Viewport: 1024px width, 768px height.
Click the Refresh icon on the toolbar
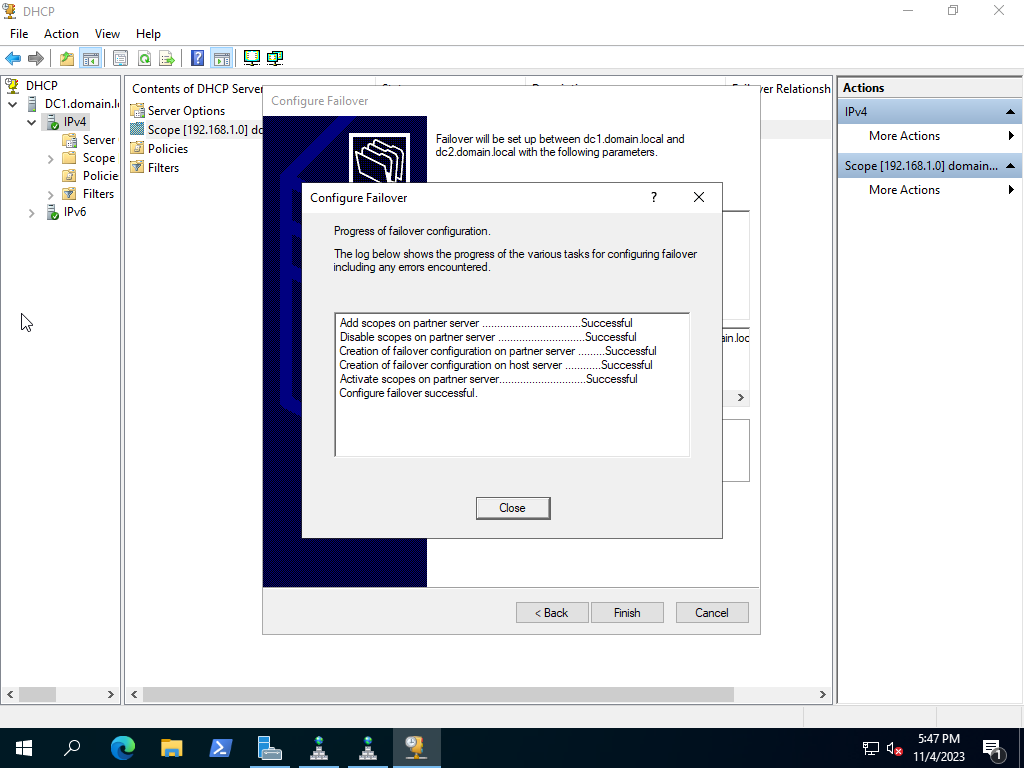(145, 58)
